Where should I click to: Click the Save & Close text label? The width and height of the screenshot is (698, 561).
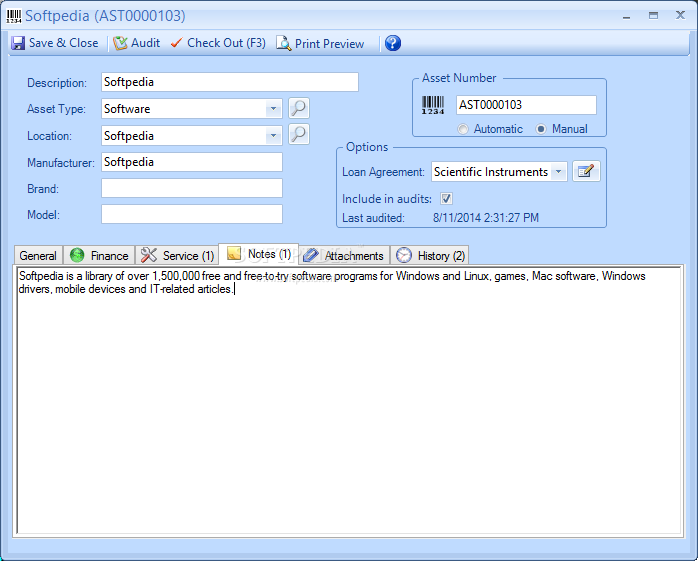pos(64,43)
